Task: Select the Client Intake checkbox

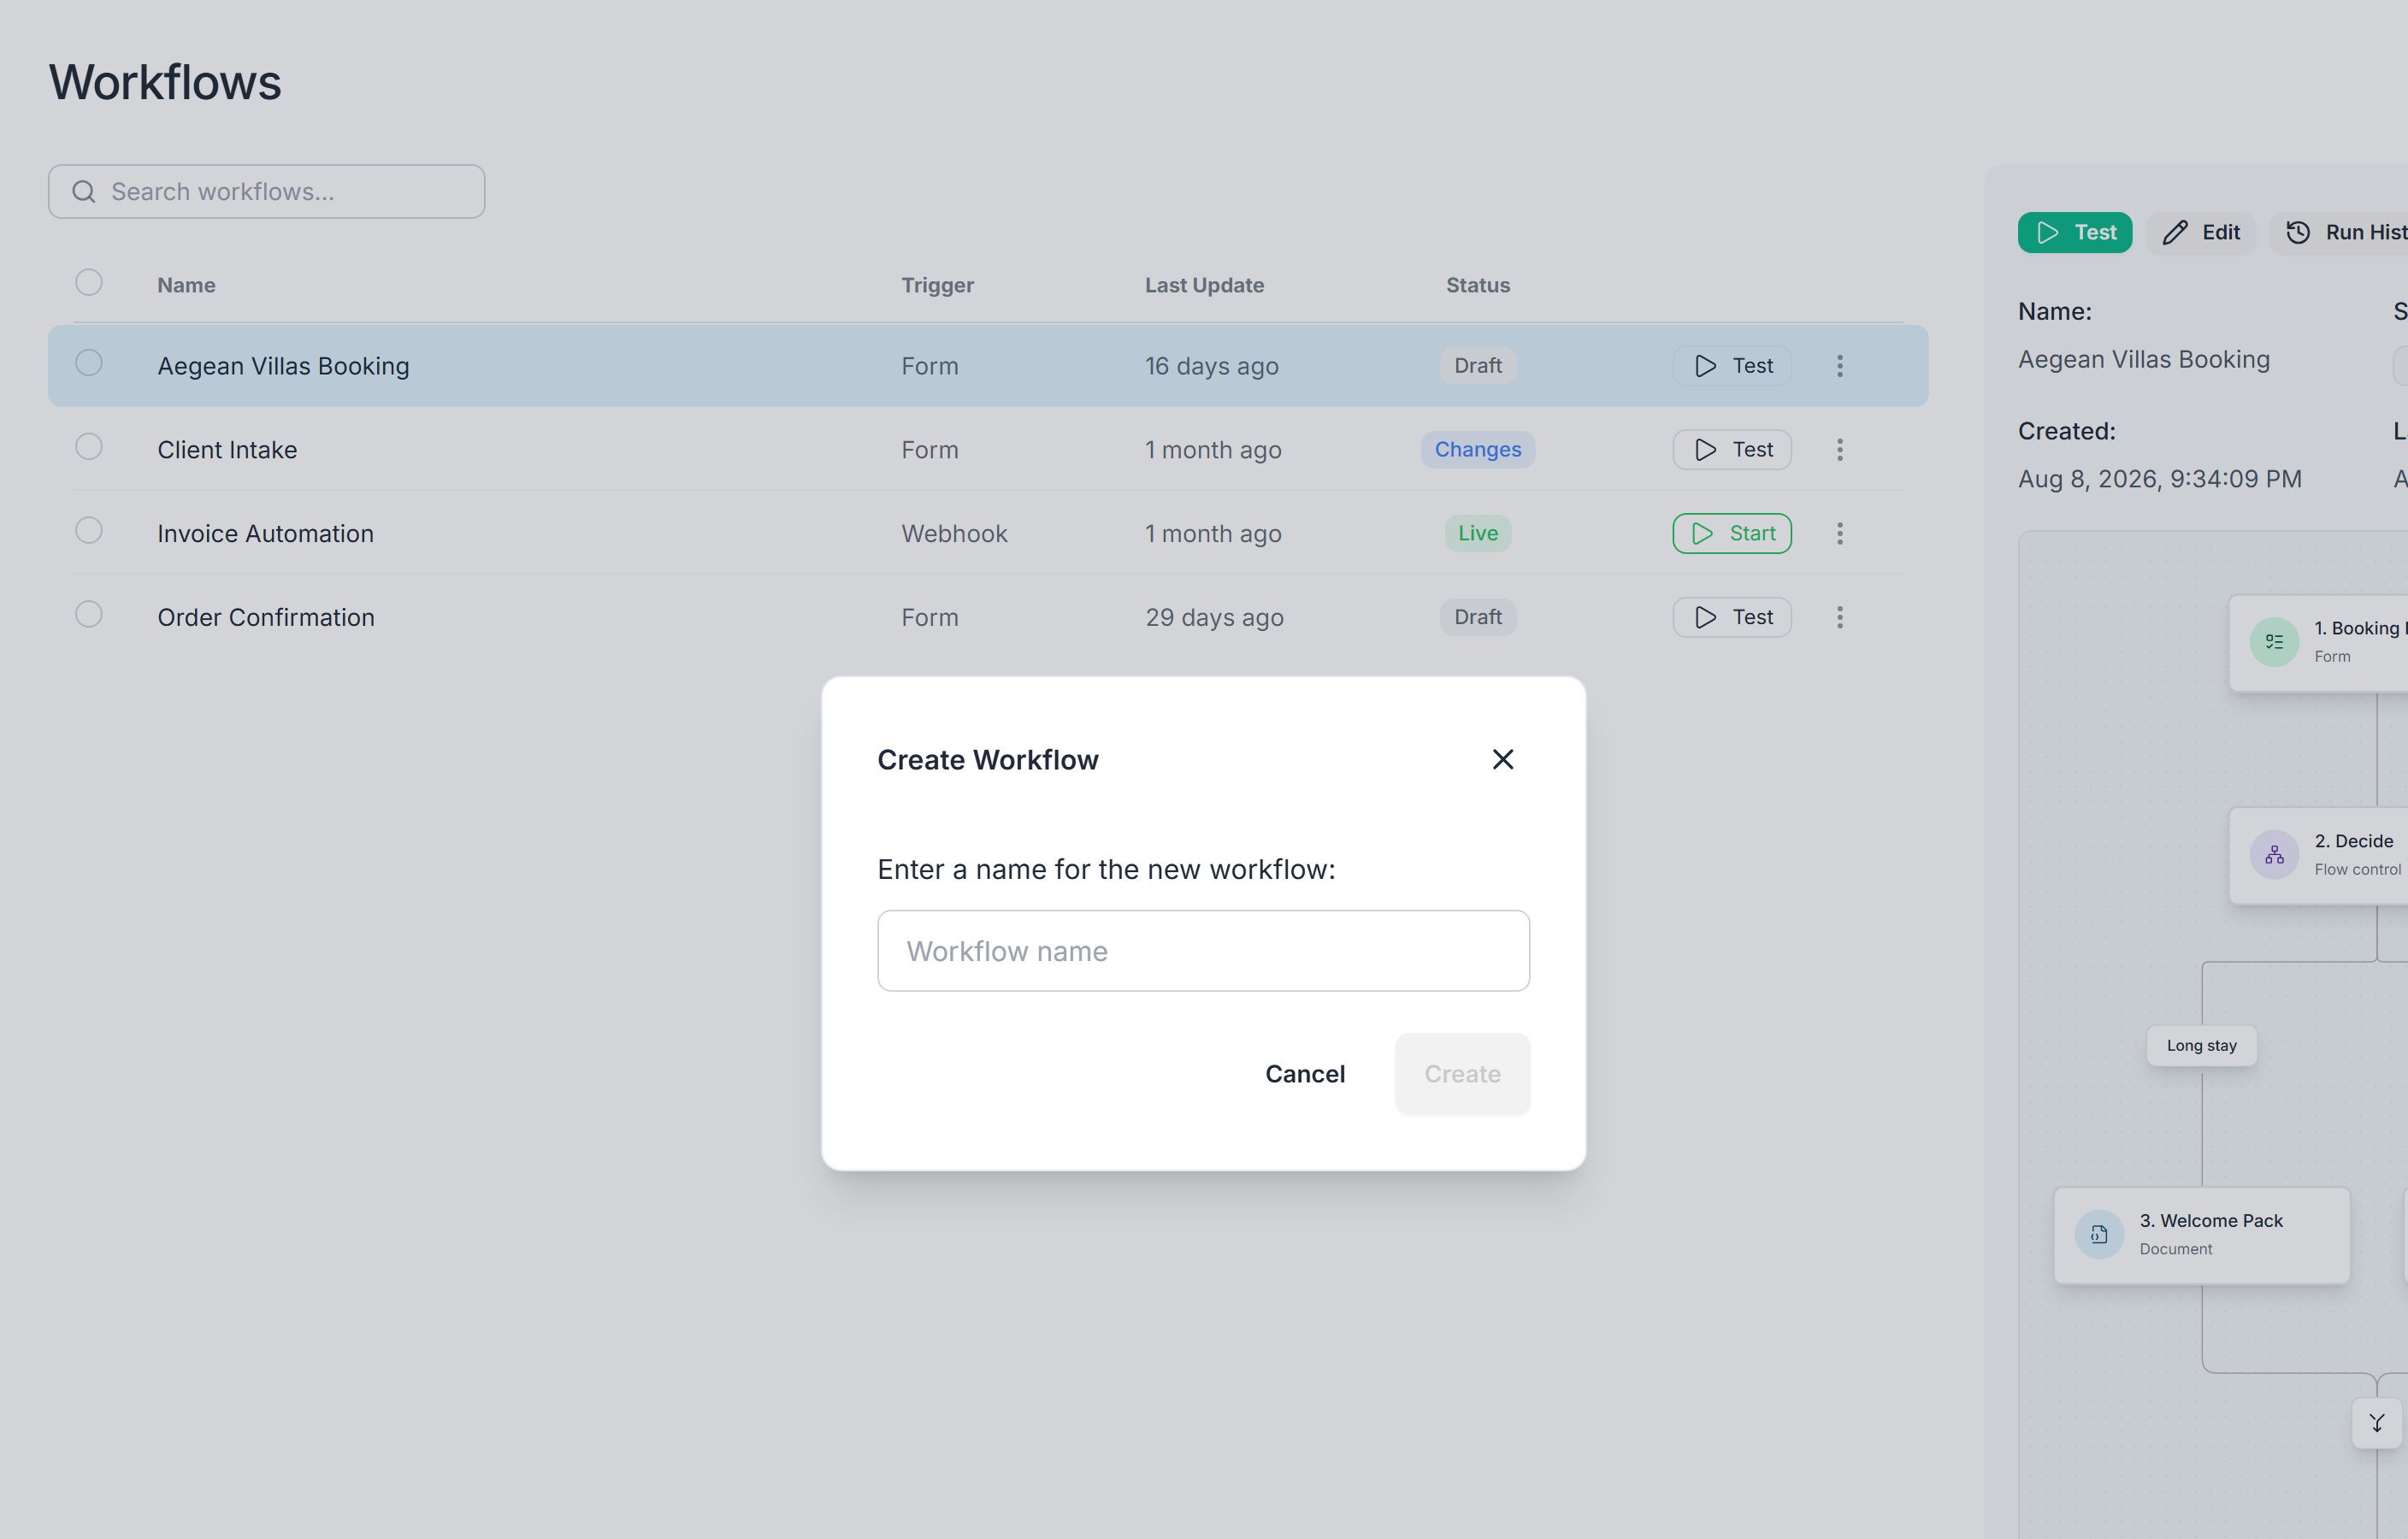Action: pyautogui.click(x=89, y=446)
